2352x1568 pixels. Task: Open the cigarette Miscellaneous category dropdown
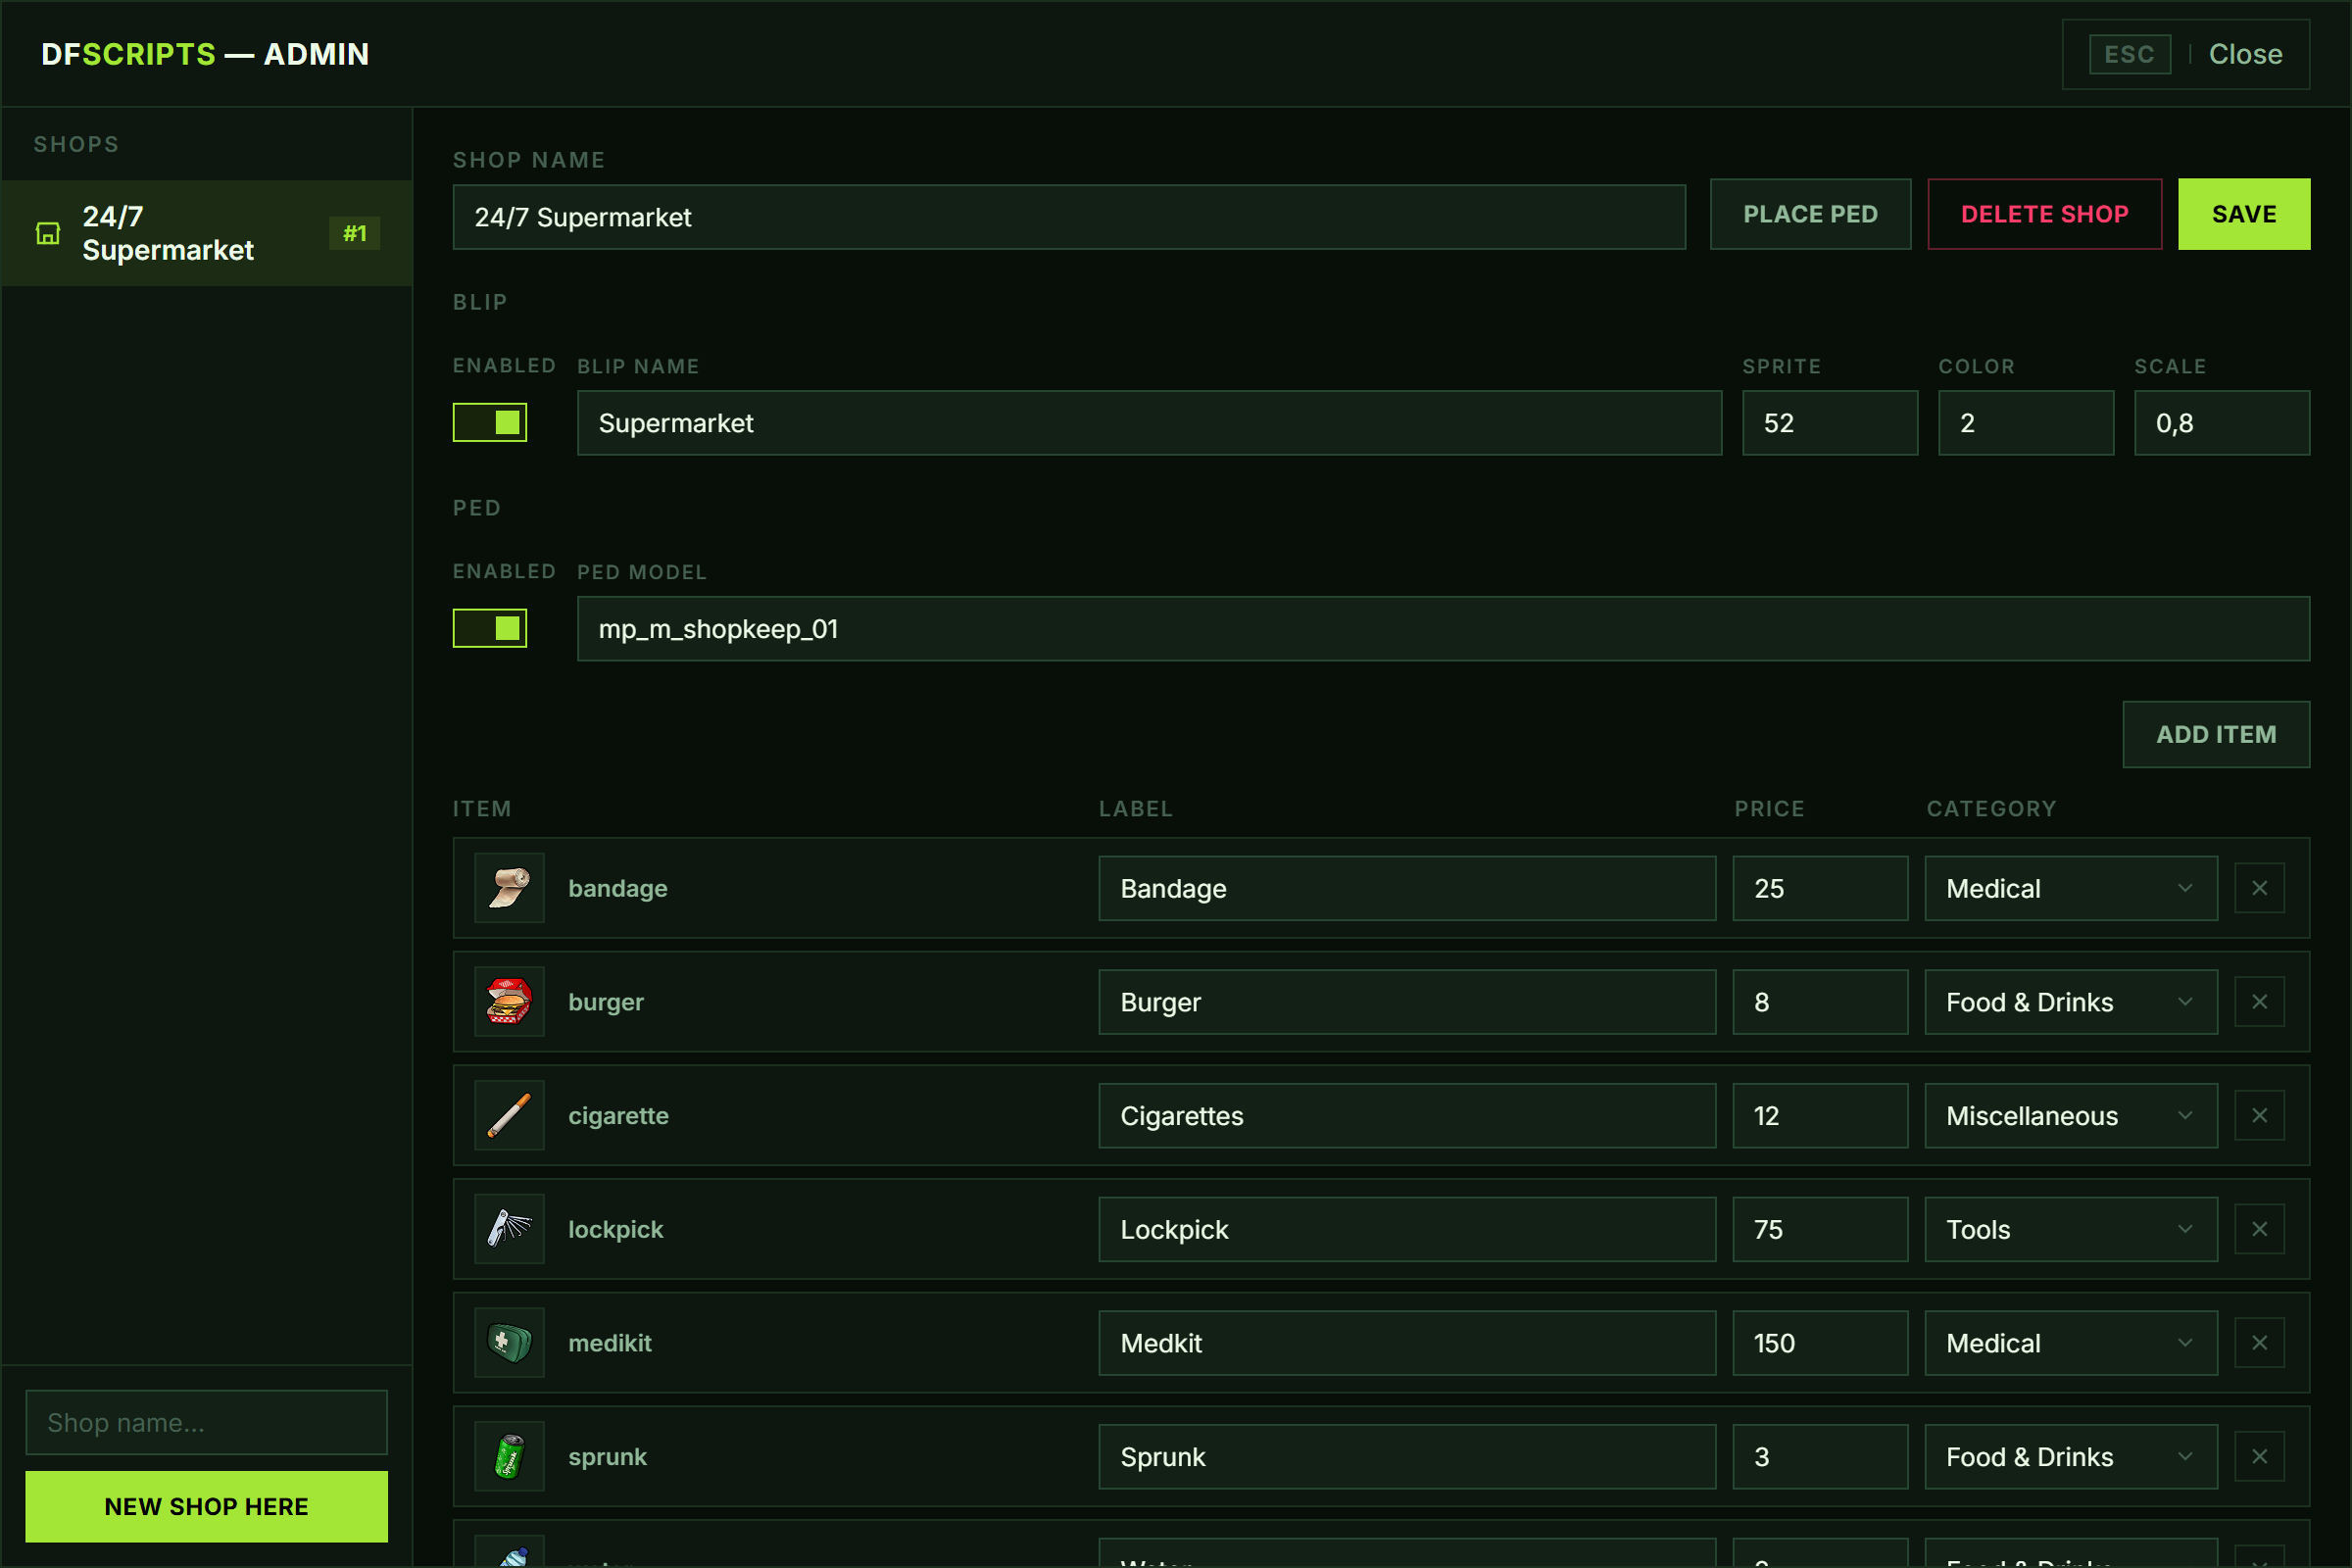pyautogui.click(x=2071, y=1115)
